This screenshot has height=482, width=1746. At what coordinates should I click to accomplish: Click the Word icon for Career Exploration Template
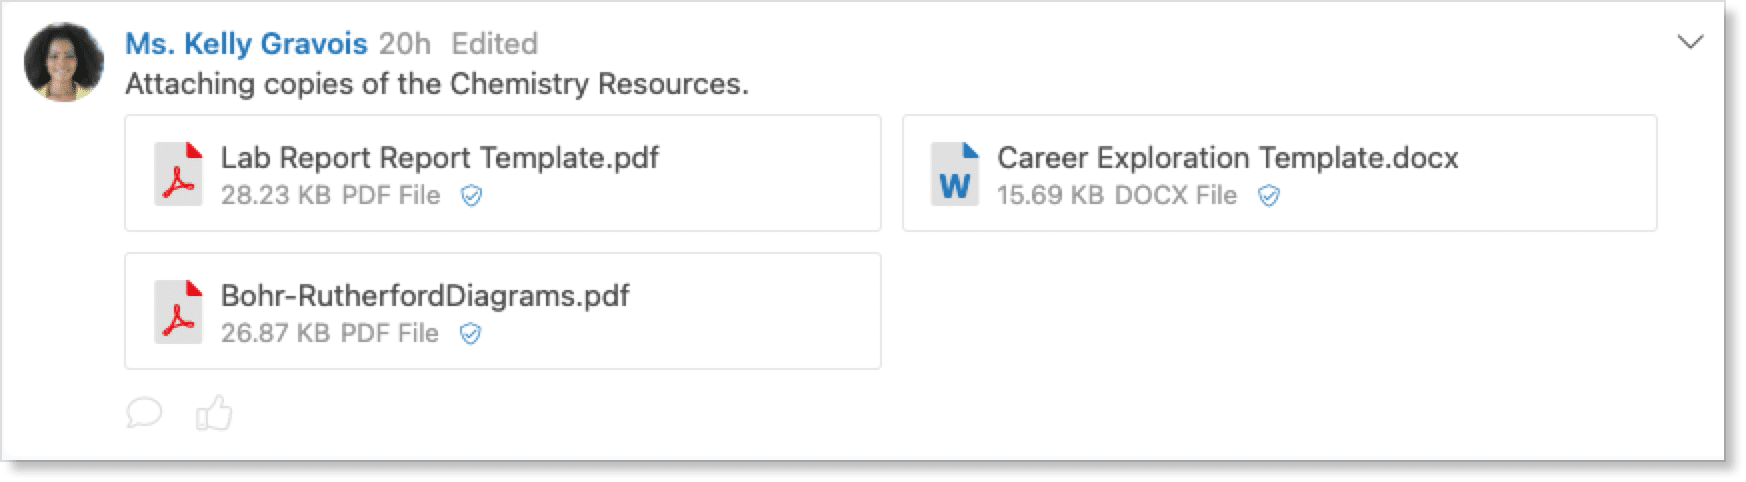(954, 174)
